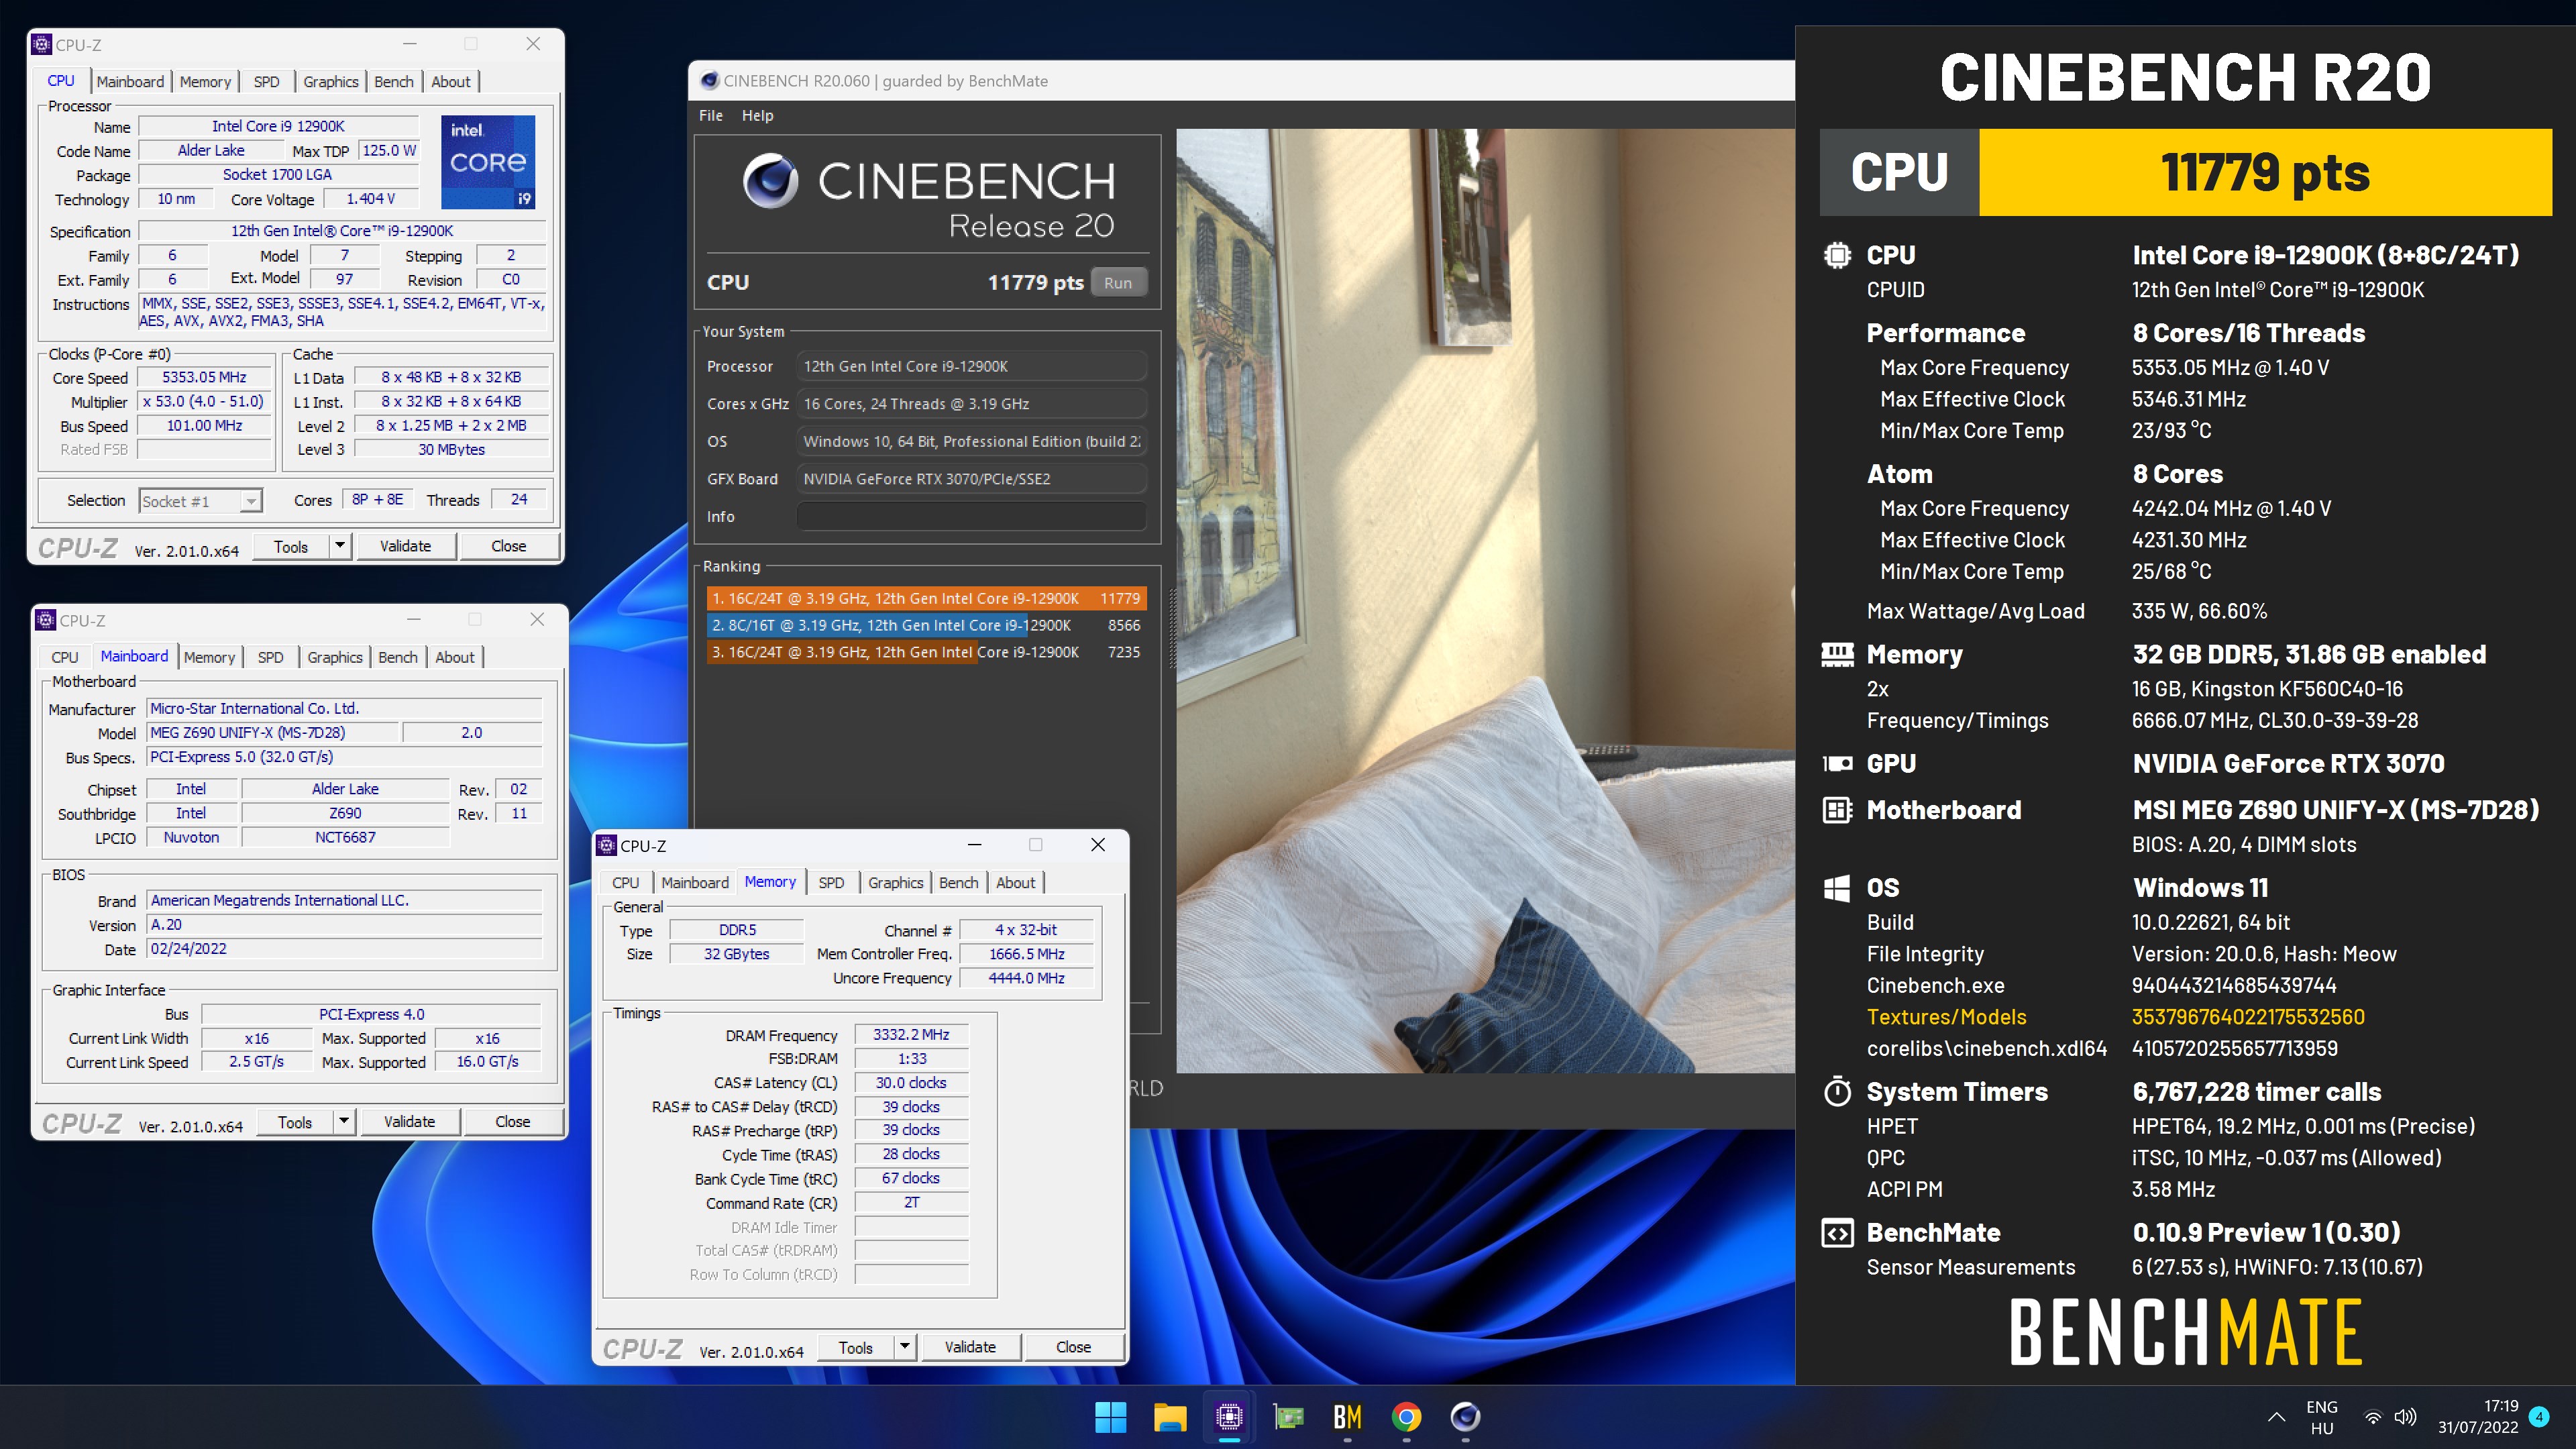Screen dimensions: 2576x1449
Task: Select ranking entry scoring 7235
Action: [926, 652]
